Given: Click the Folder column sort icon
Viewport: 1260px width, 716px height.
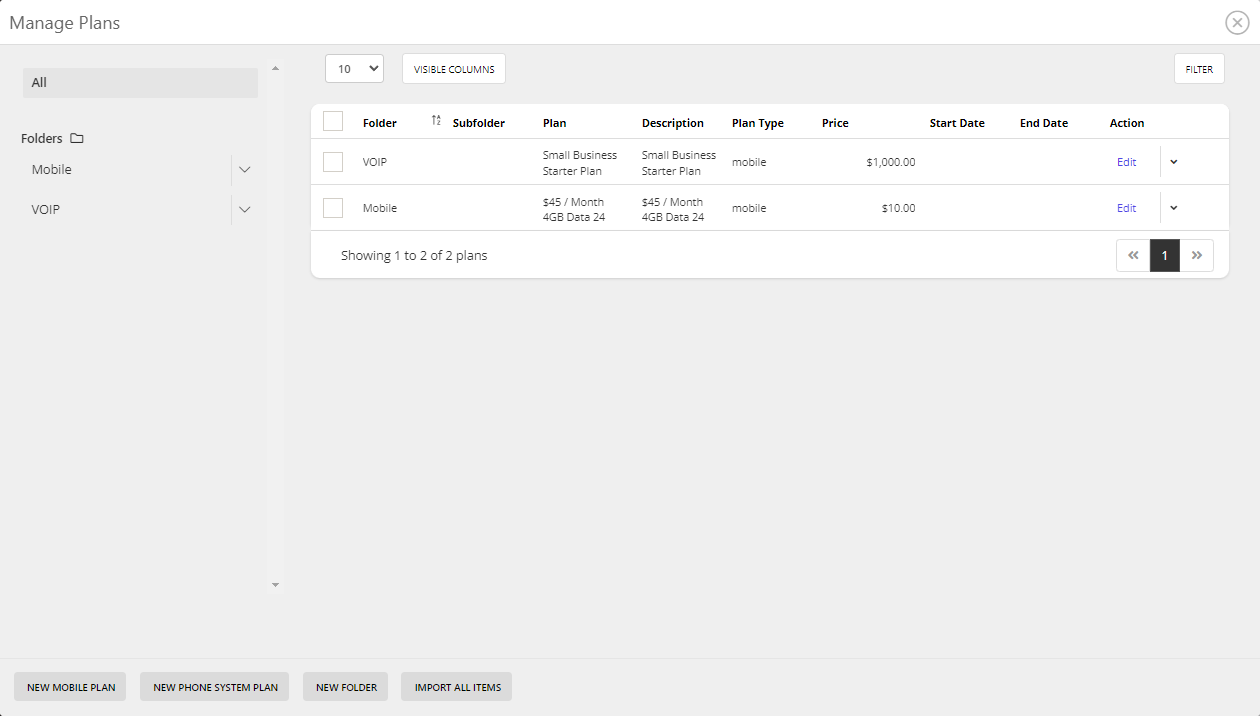Looking at the screenshot, I should click(436, 121).
